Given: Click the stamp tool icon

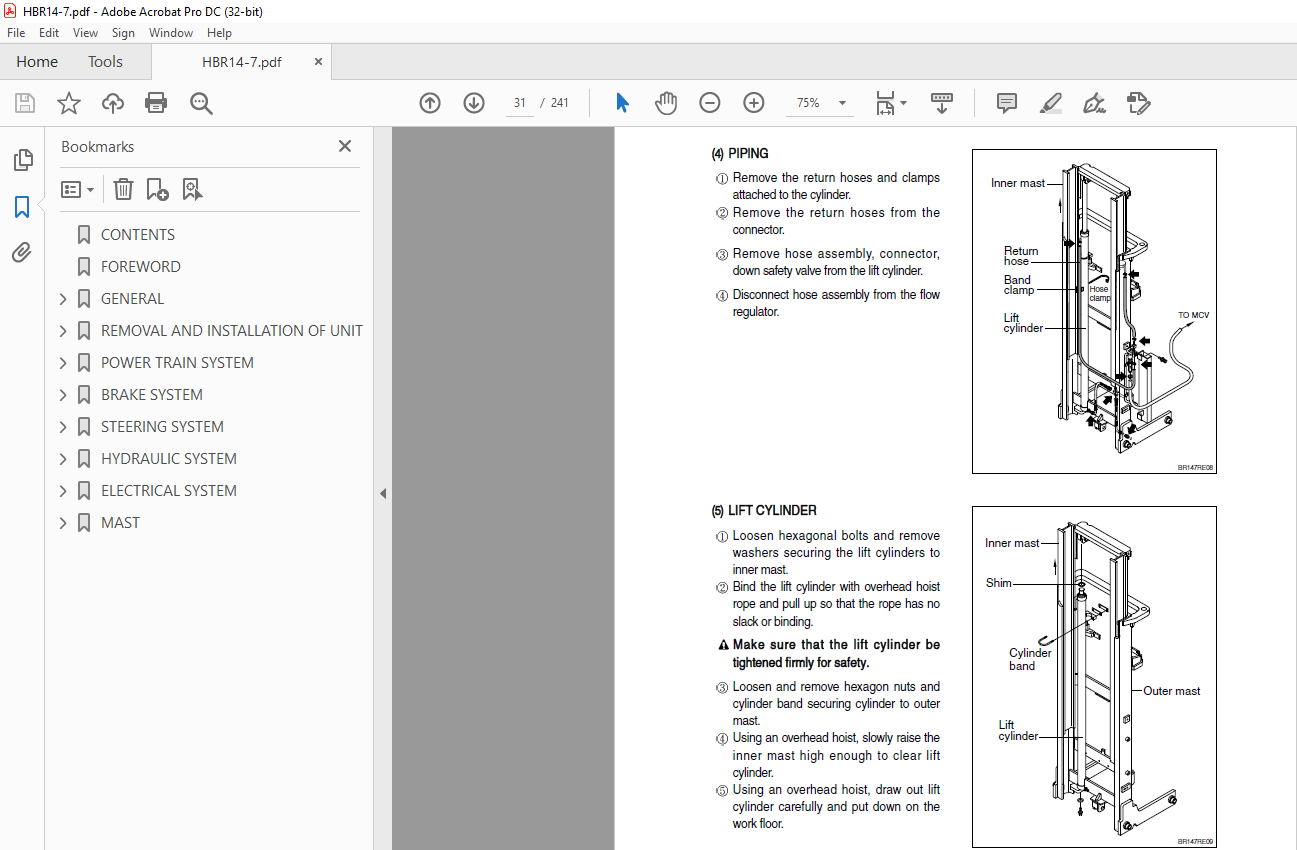Looking at the screenshot, I should [x=1138, y=103].
